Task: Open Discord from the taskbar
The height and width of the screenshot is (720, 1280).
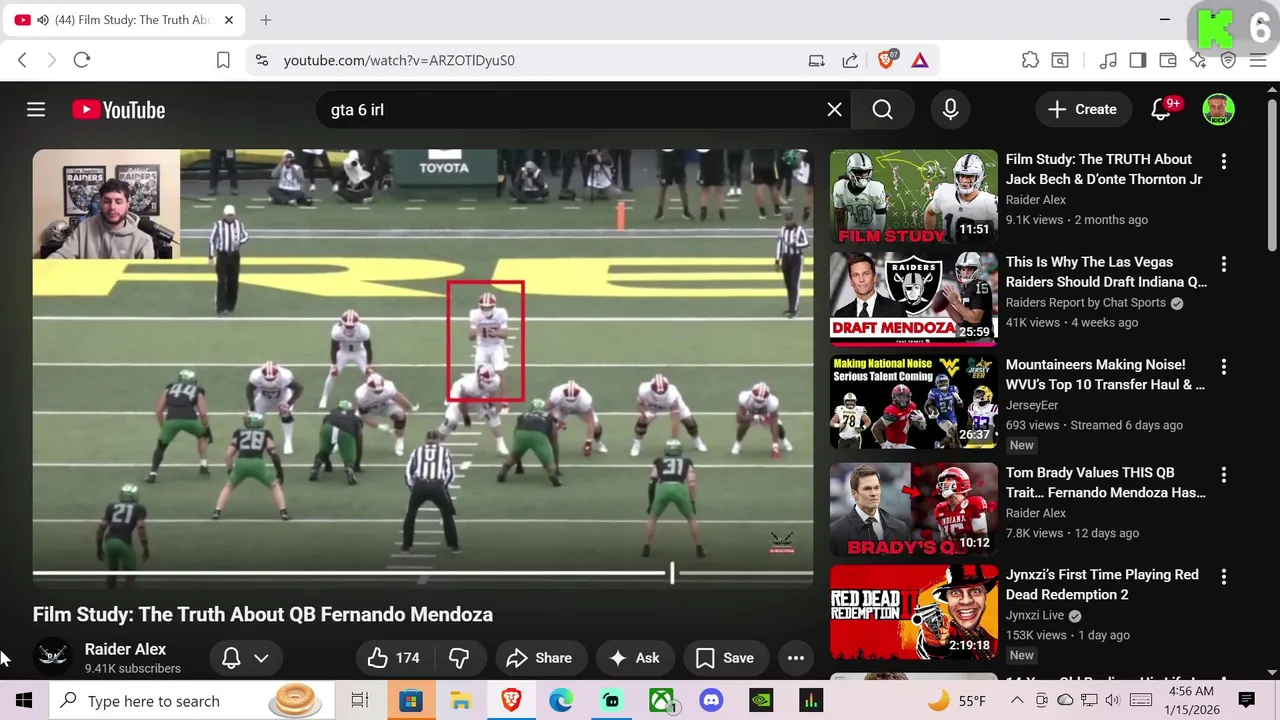Action: tap(711, 701)
